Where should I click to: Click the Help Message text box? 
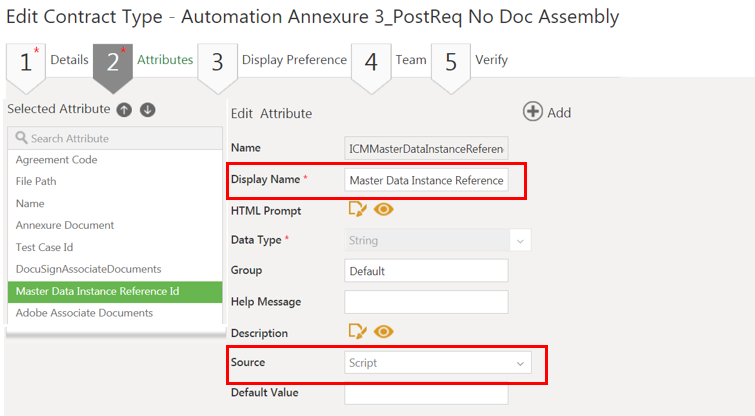(427, 301)
